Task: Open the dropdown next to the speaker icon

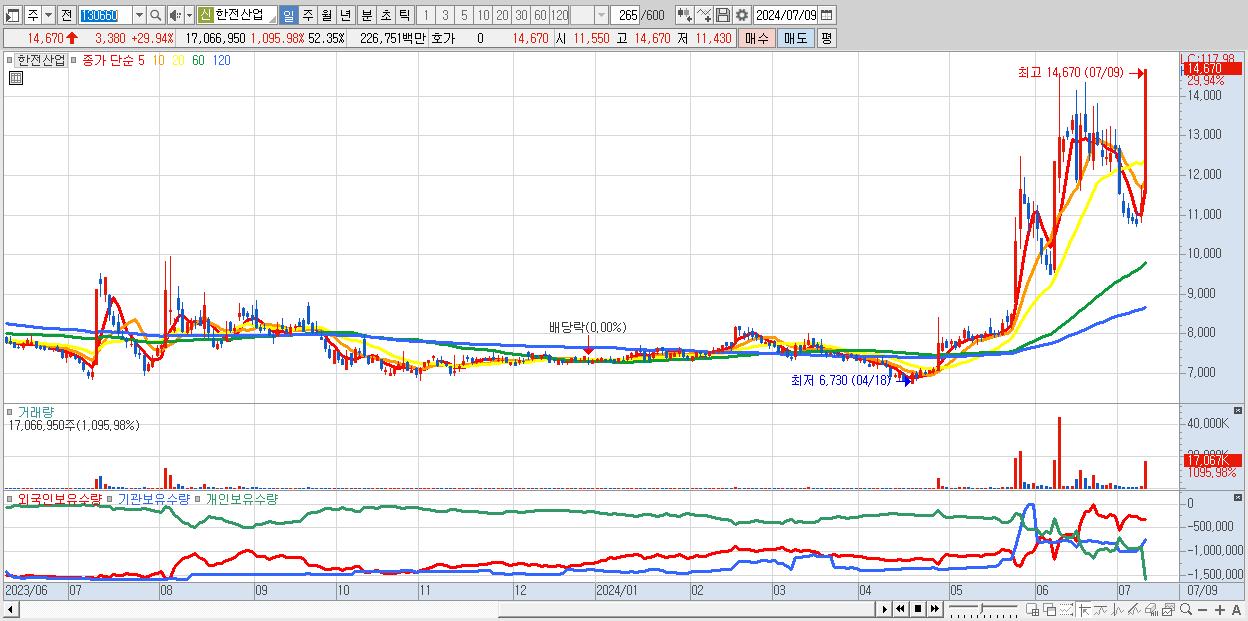Action: tap(189, 15)
